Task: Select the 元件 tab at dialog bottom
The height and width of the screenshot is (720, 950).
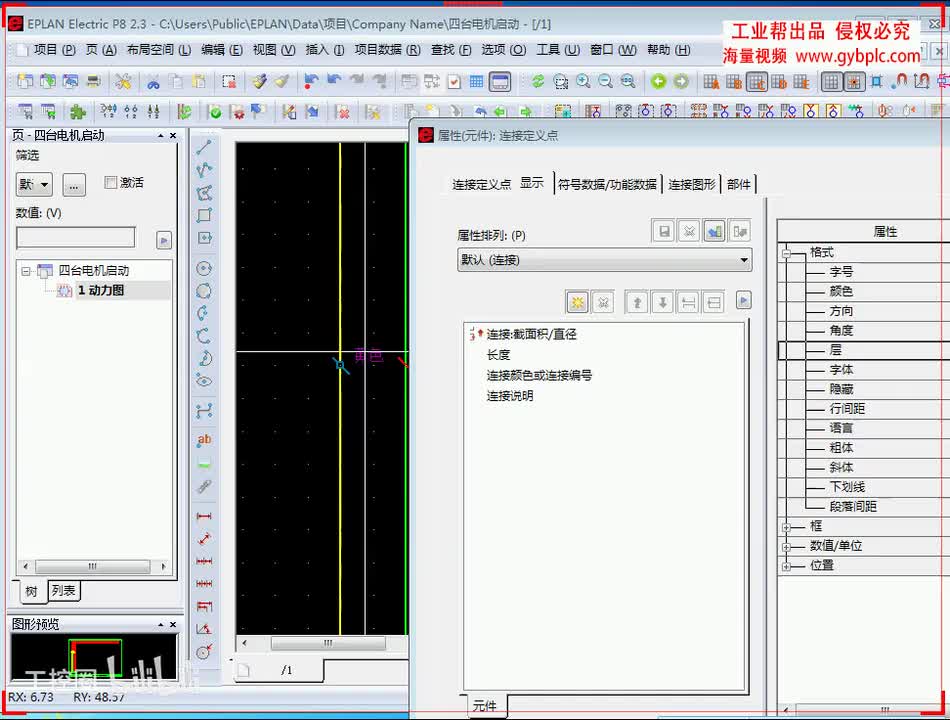Action: tap(485, 705)
